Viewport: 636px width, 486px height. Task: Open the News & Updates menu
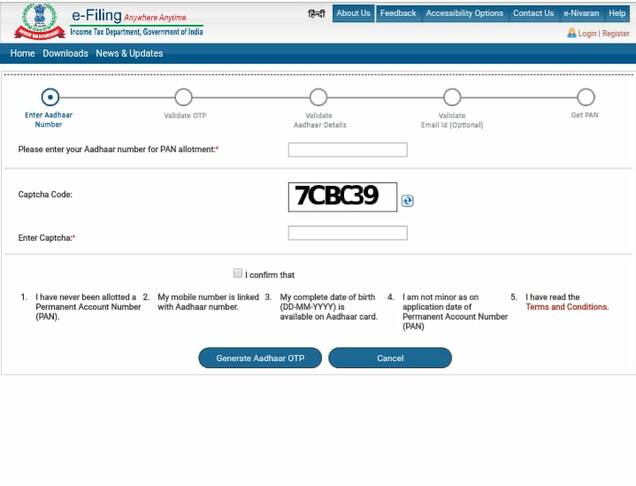129,53
